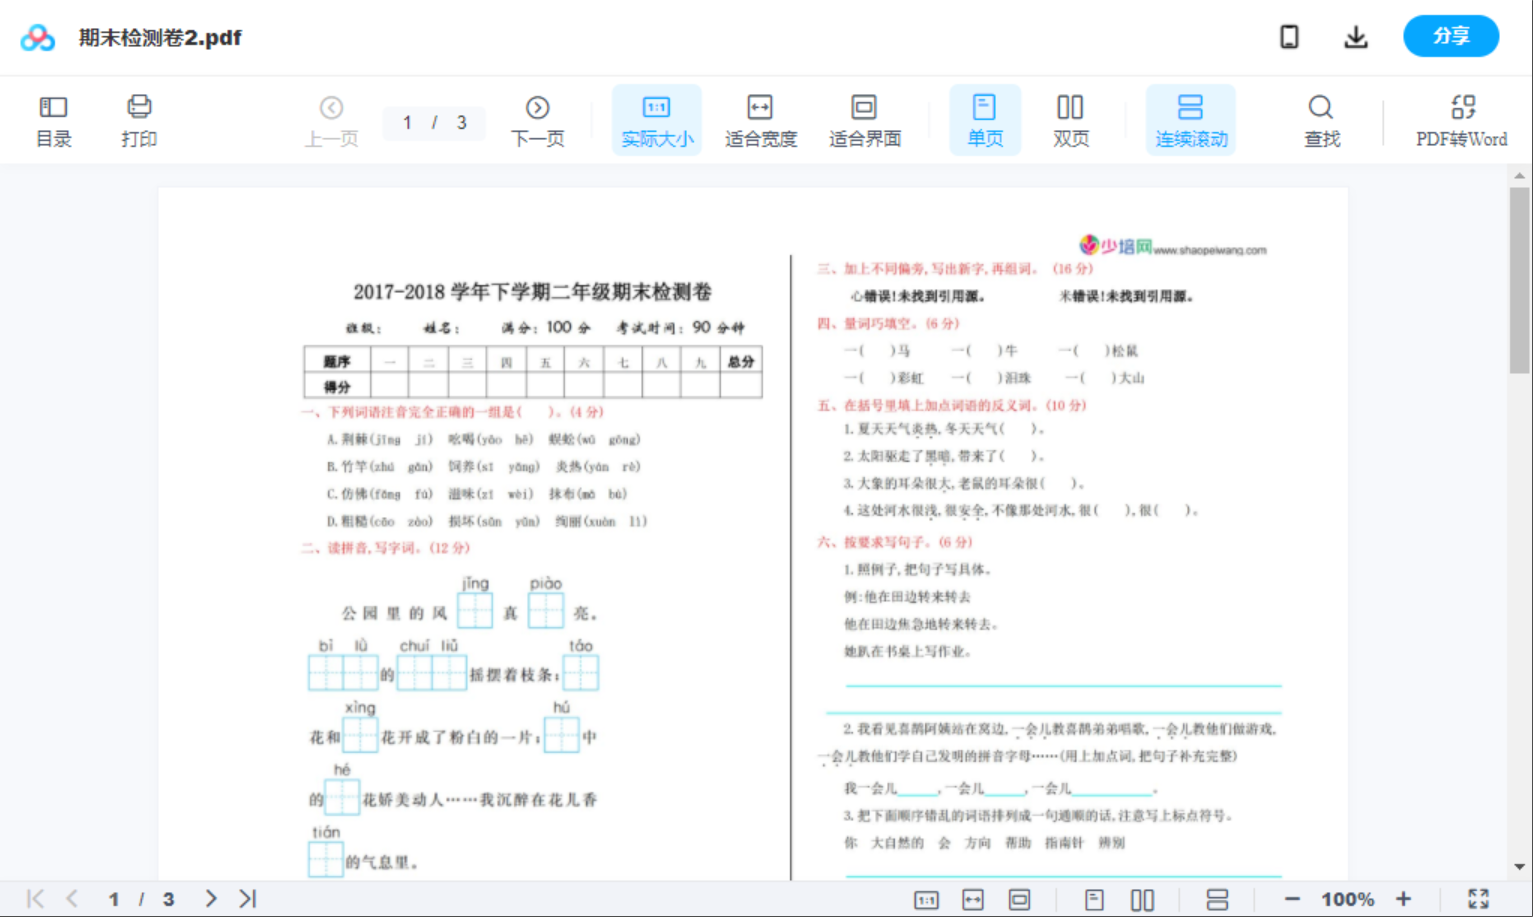Click the blue 分享 share button

click(1450, 37)
